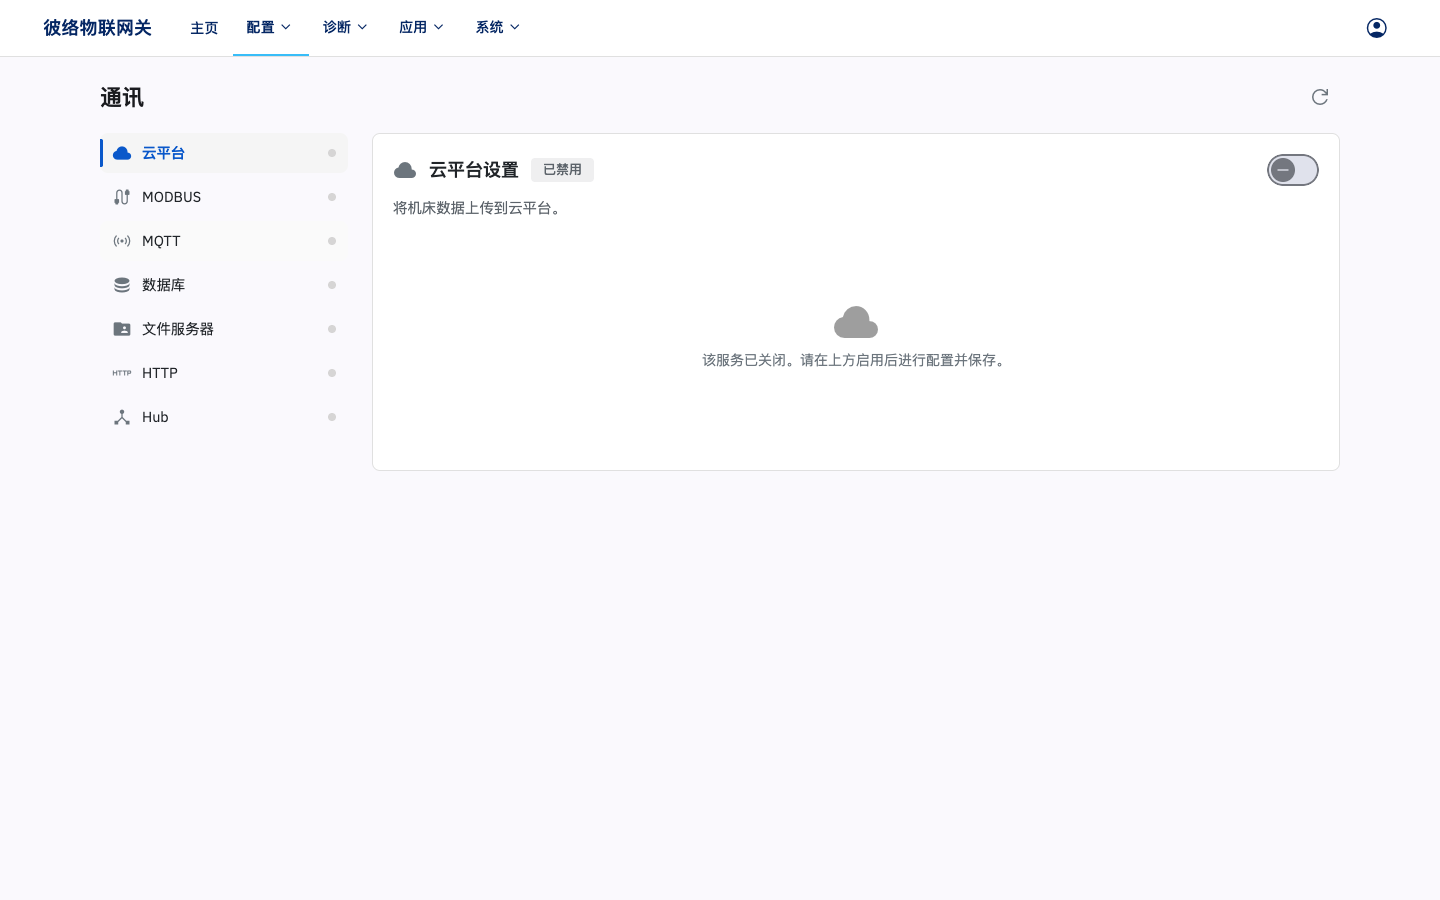
Task: Click the 云平台设置 panel title
Action: (474, 170)
